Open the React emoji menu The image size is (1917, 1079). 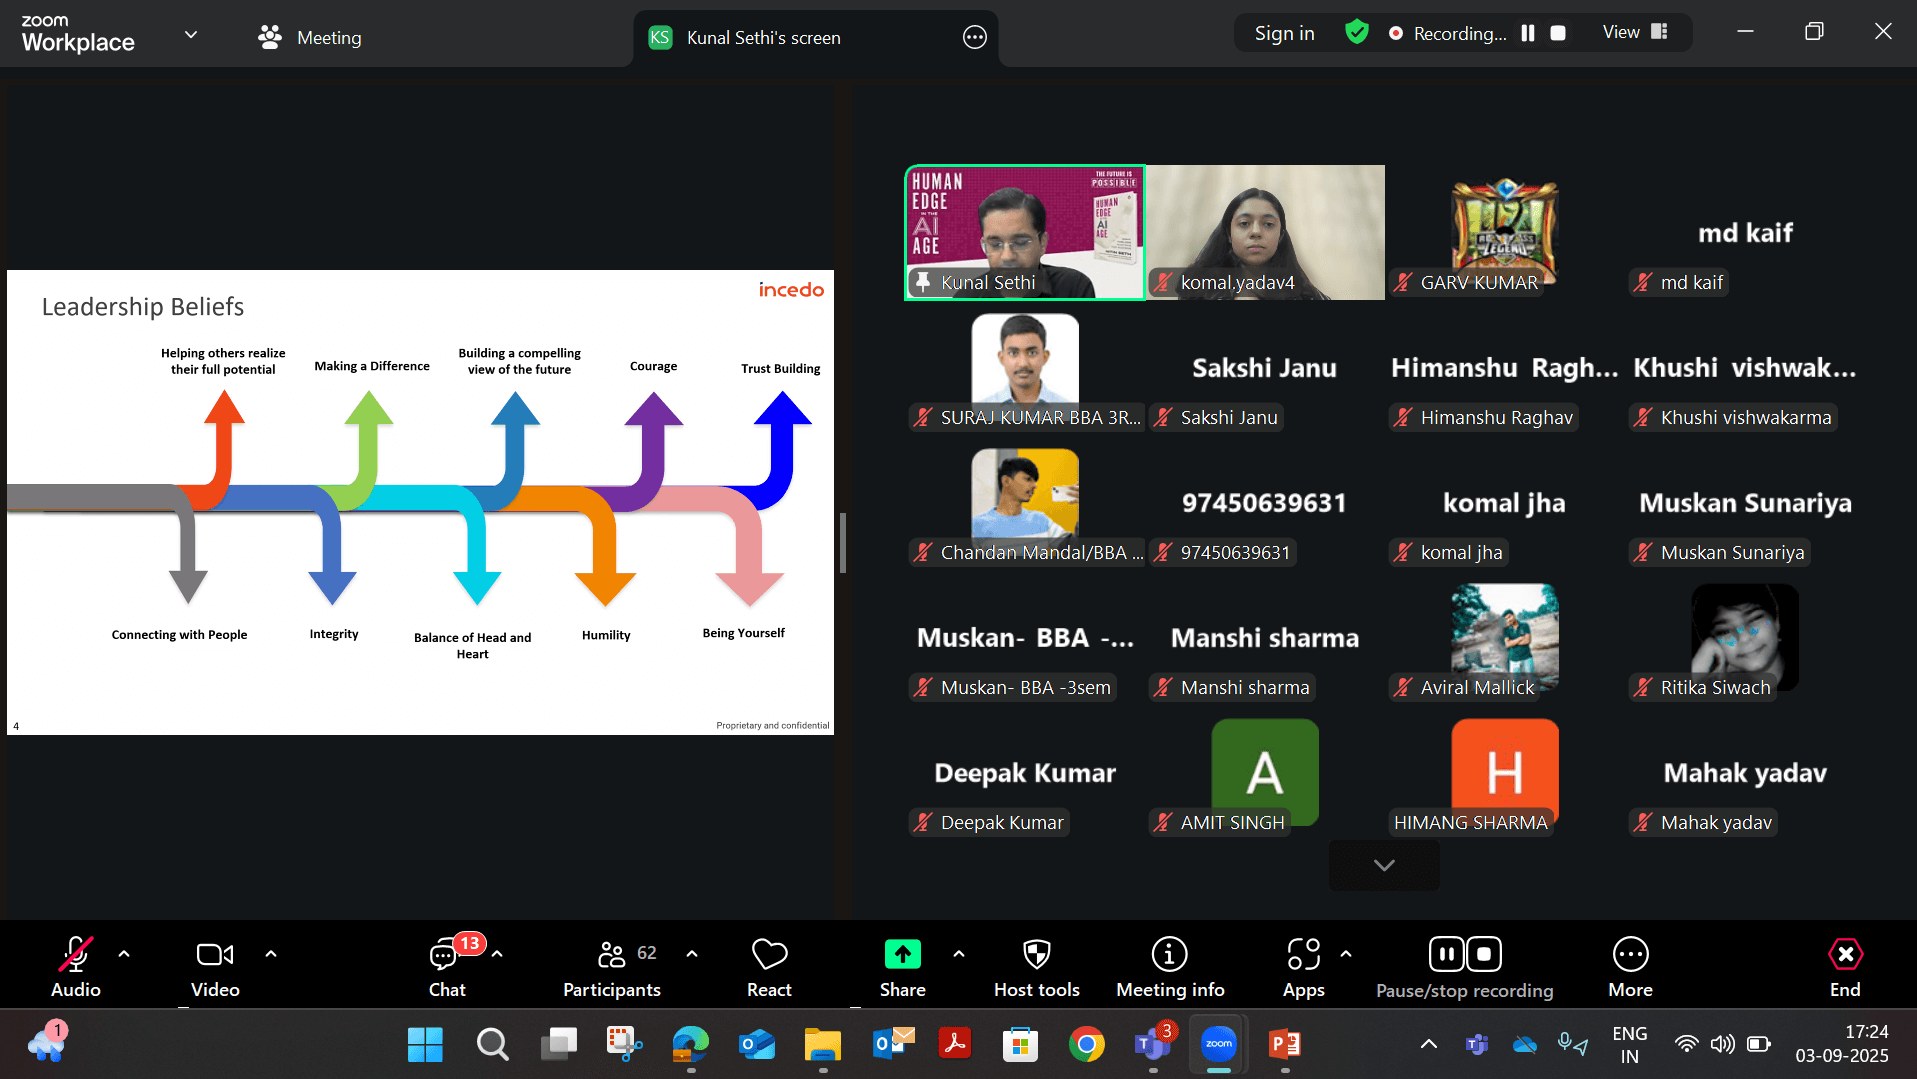point(768,966)
